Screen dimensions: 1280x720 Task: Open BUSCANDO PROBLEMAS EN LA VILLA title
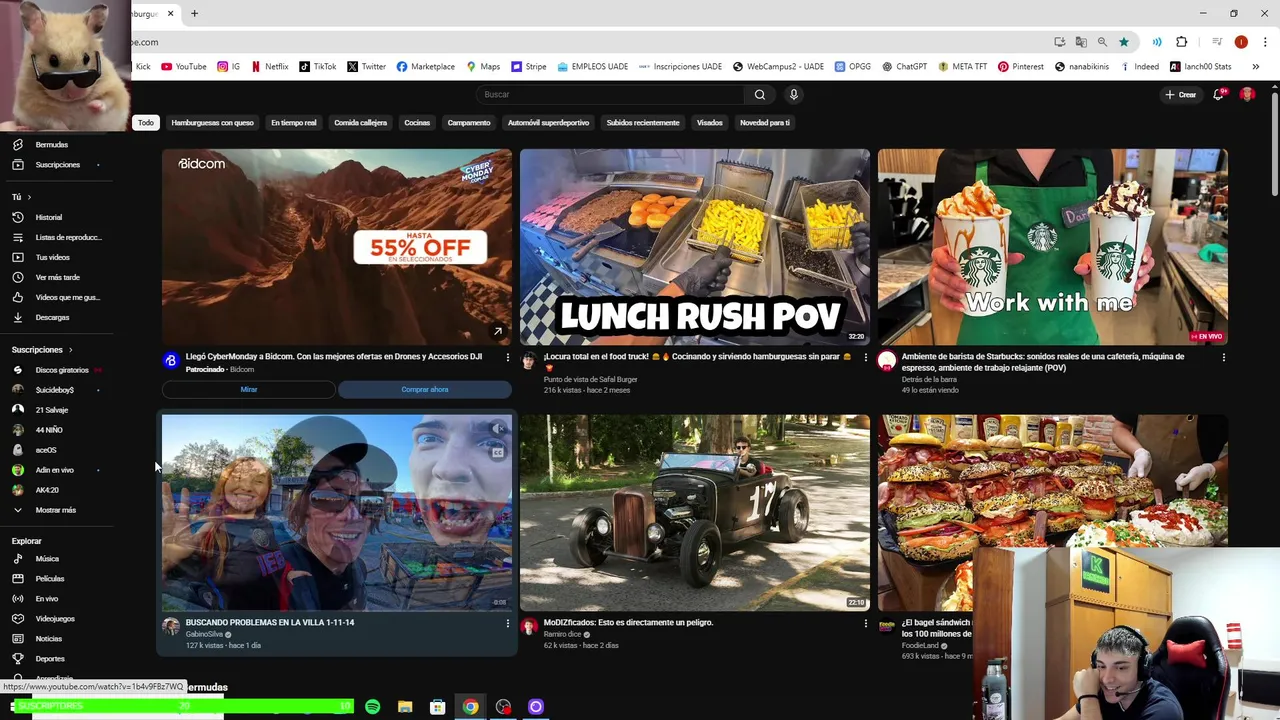(270, 623)
